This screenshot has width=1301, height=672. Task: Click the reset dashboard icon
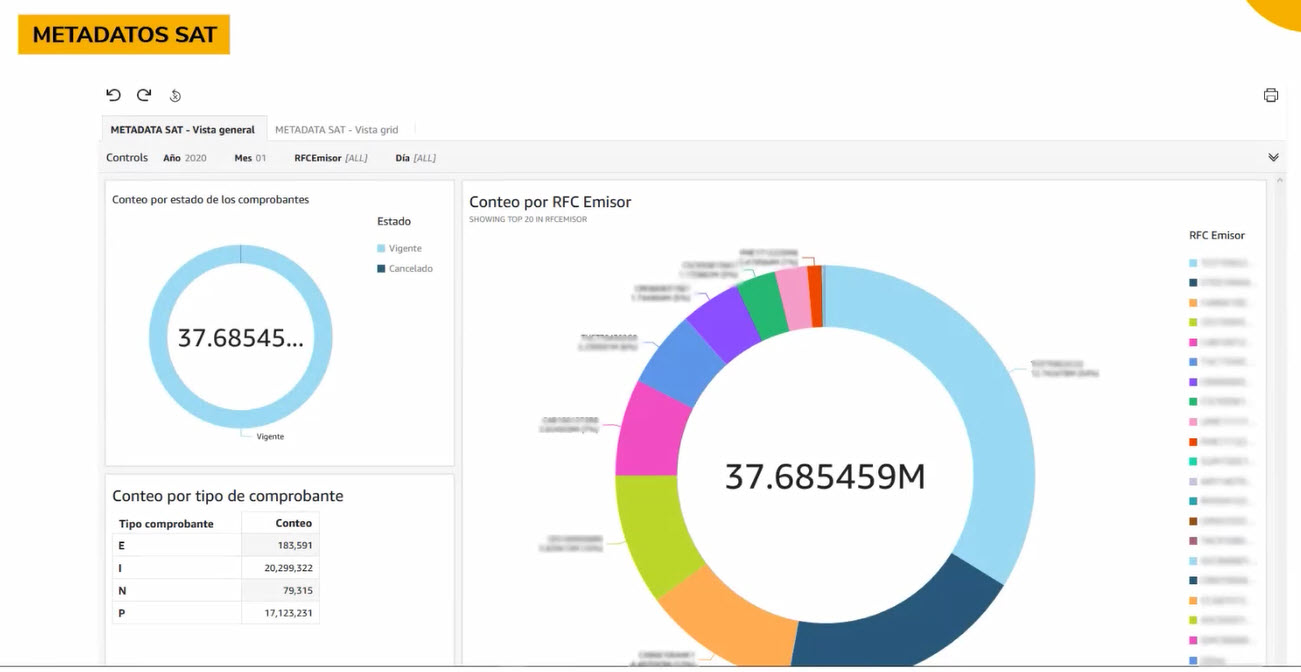tap(175, 96)
